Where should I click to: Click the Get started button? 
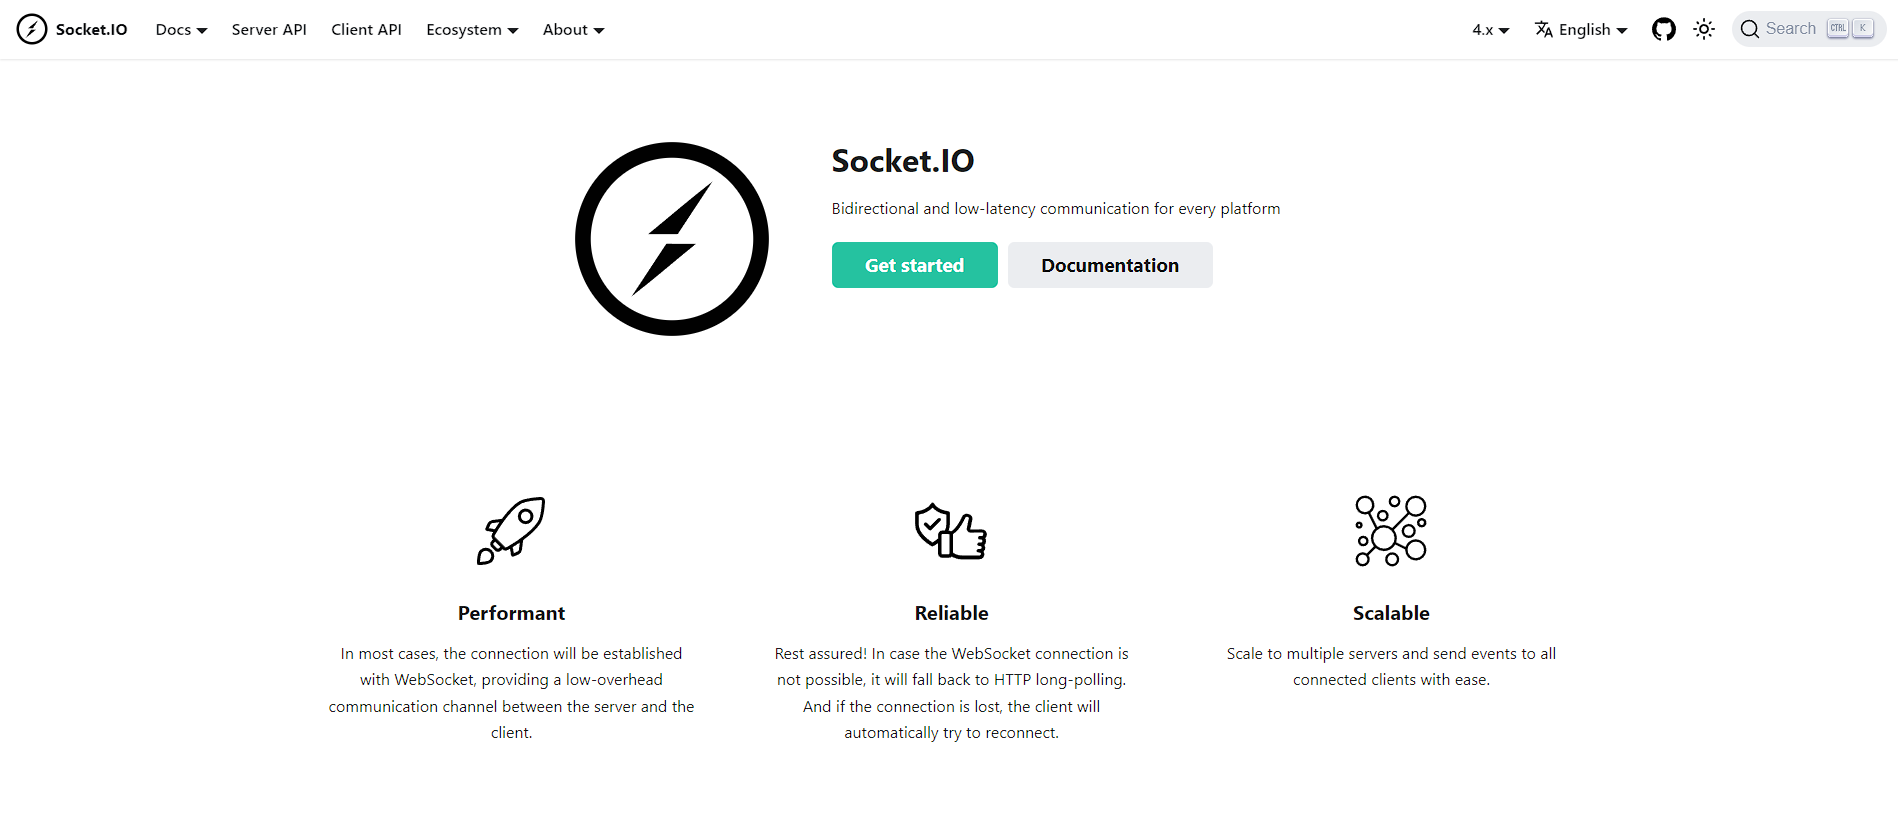pyautogui.click(x=913, y=264)
